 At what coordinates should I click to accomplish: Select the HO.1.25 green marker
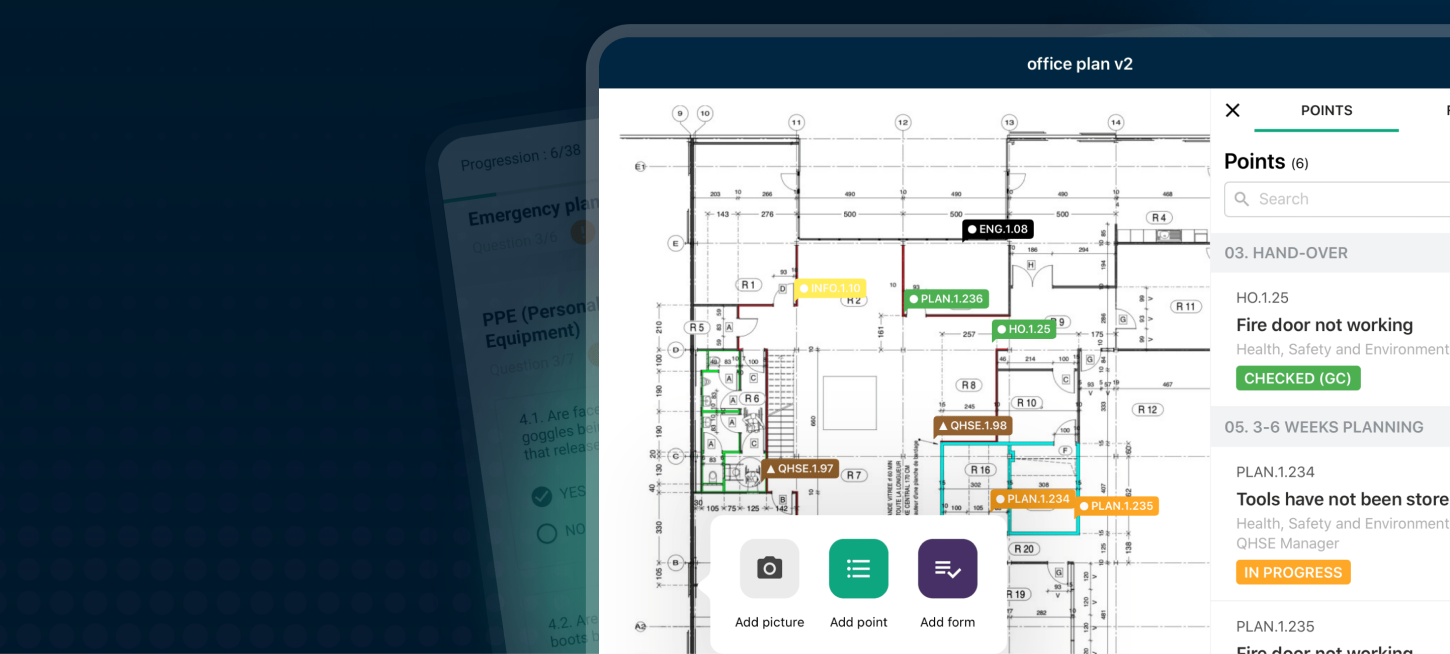coord(1023,329)
